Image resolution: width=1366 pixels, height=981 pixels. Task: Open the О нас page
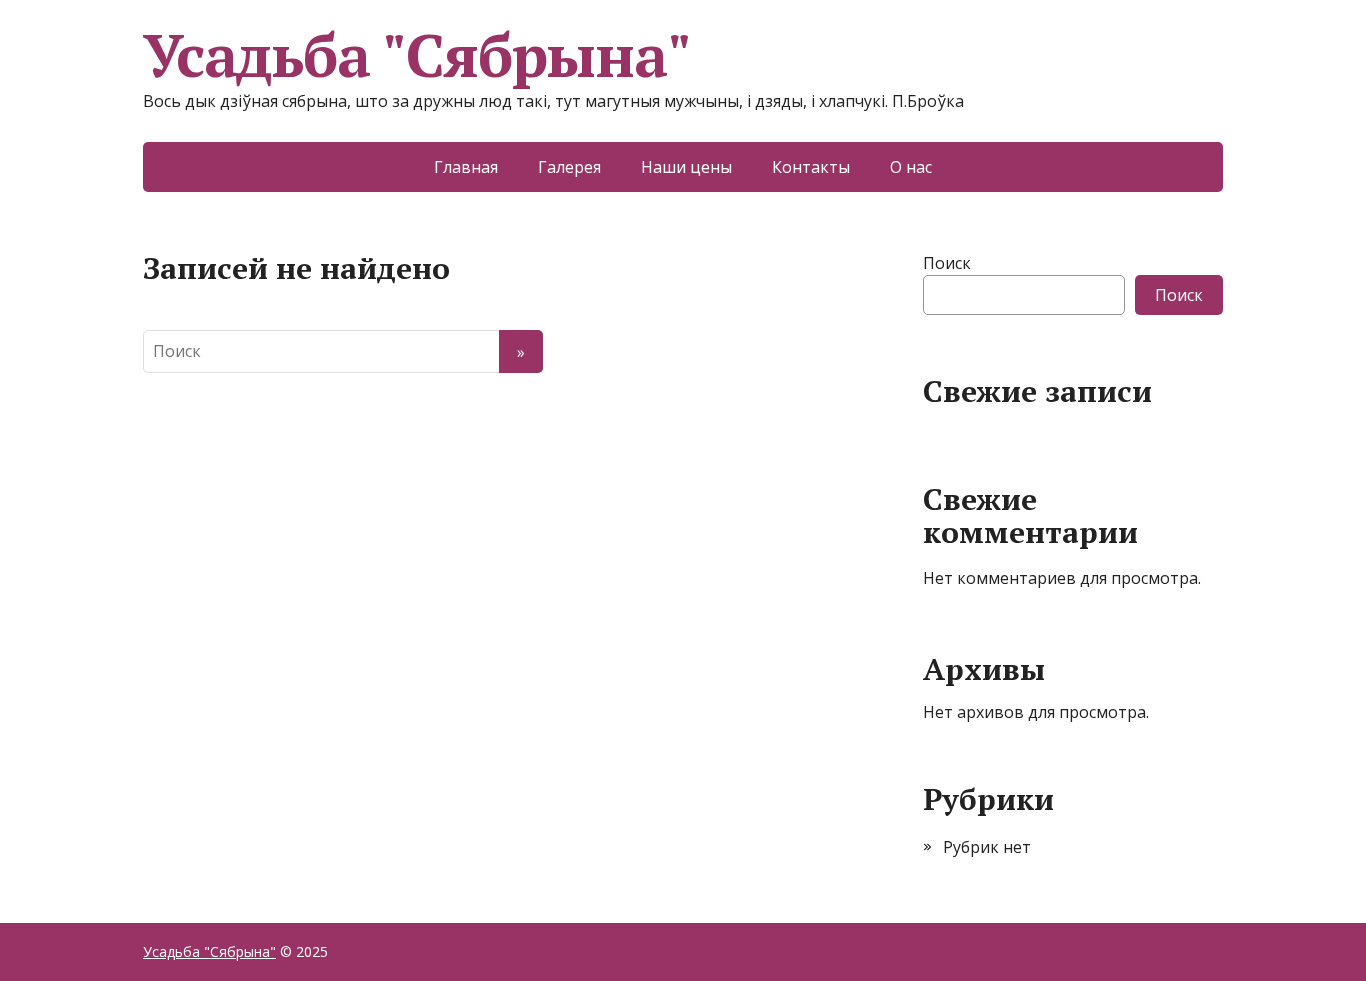911,167
